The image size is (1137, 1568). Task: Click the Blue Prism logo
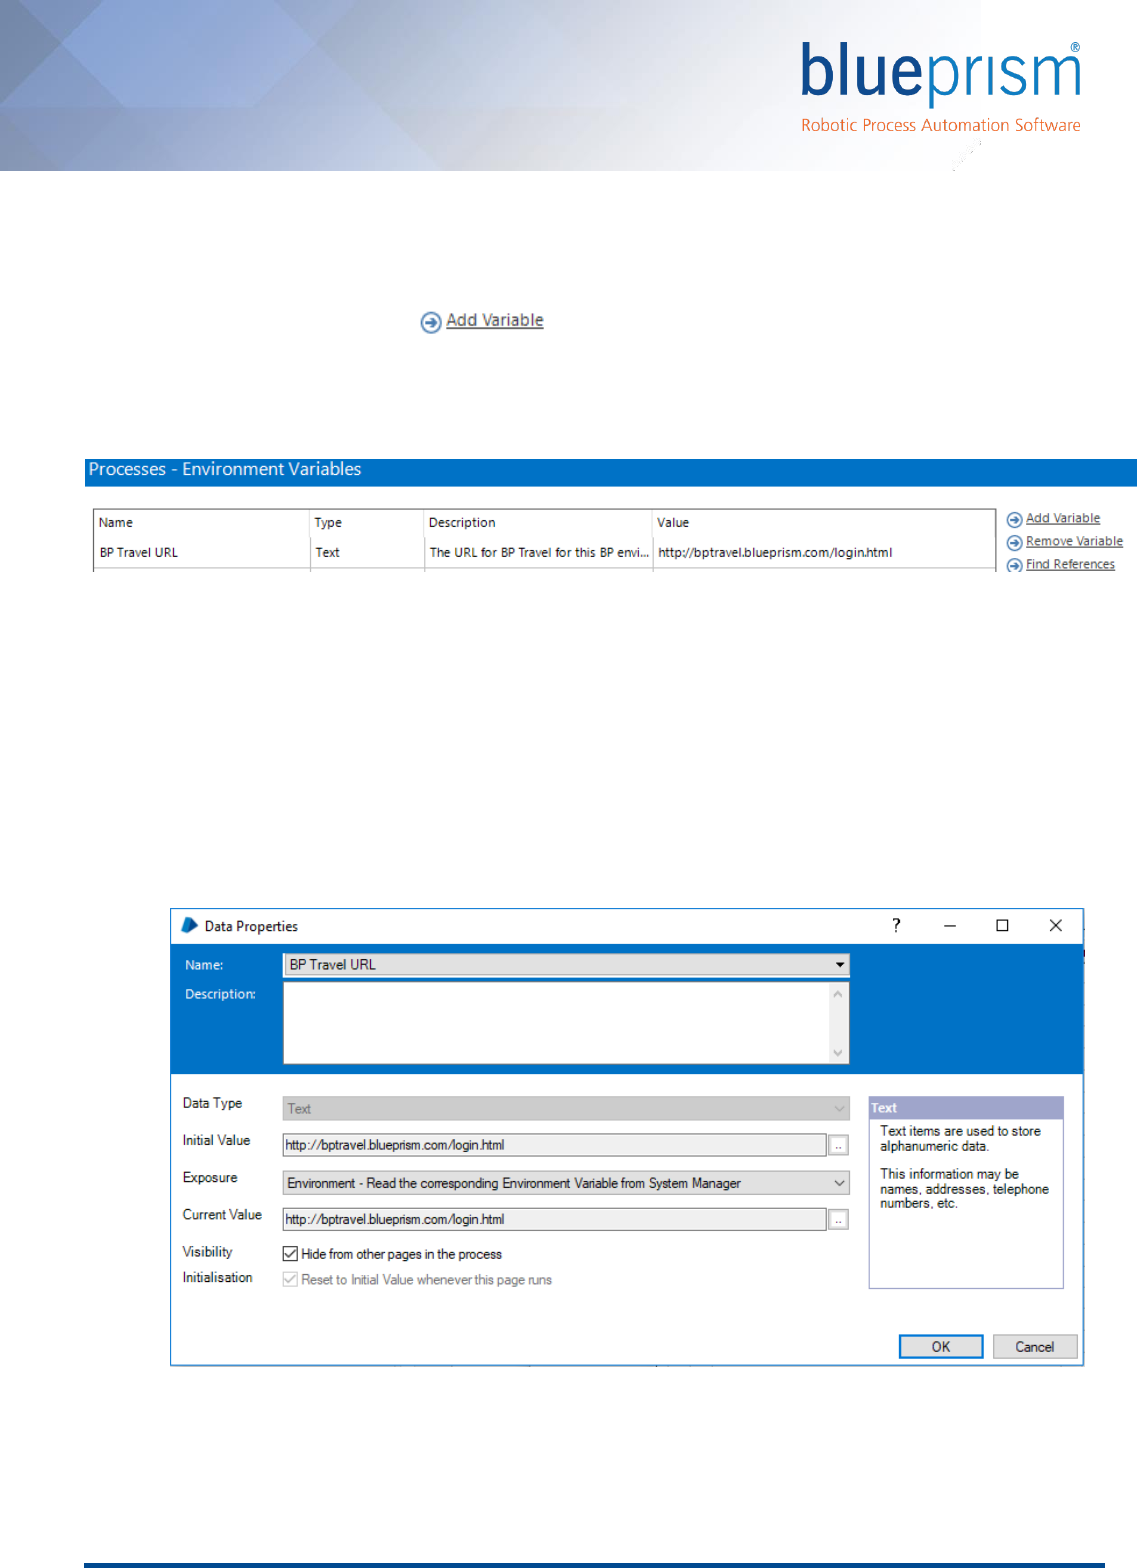[940, 88]
